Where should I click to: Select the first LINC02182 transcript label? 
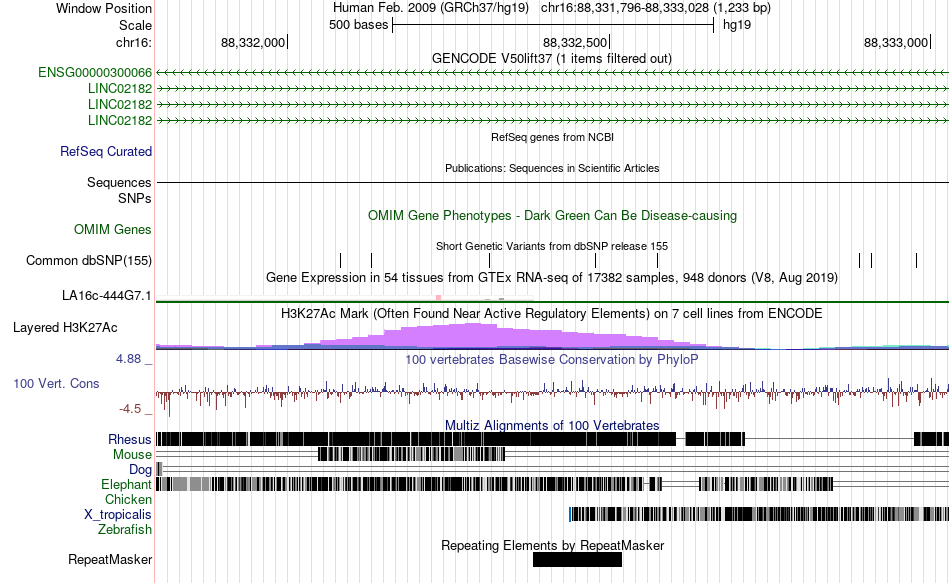(x=120, y=88)
